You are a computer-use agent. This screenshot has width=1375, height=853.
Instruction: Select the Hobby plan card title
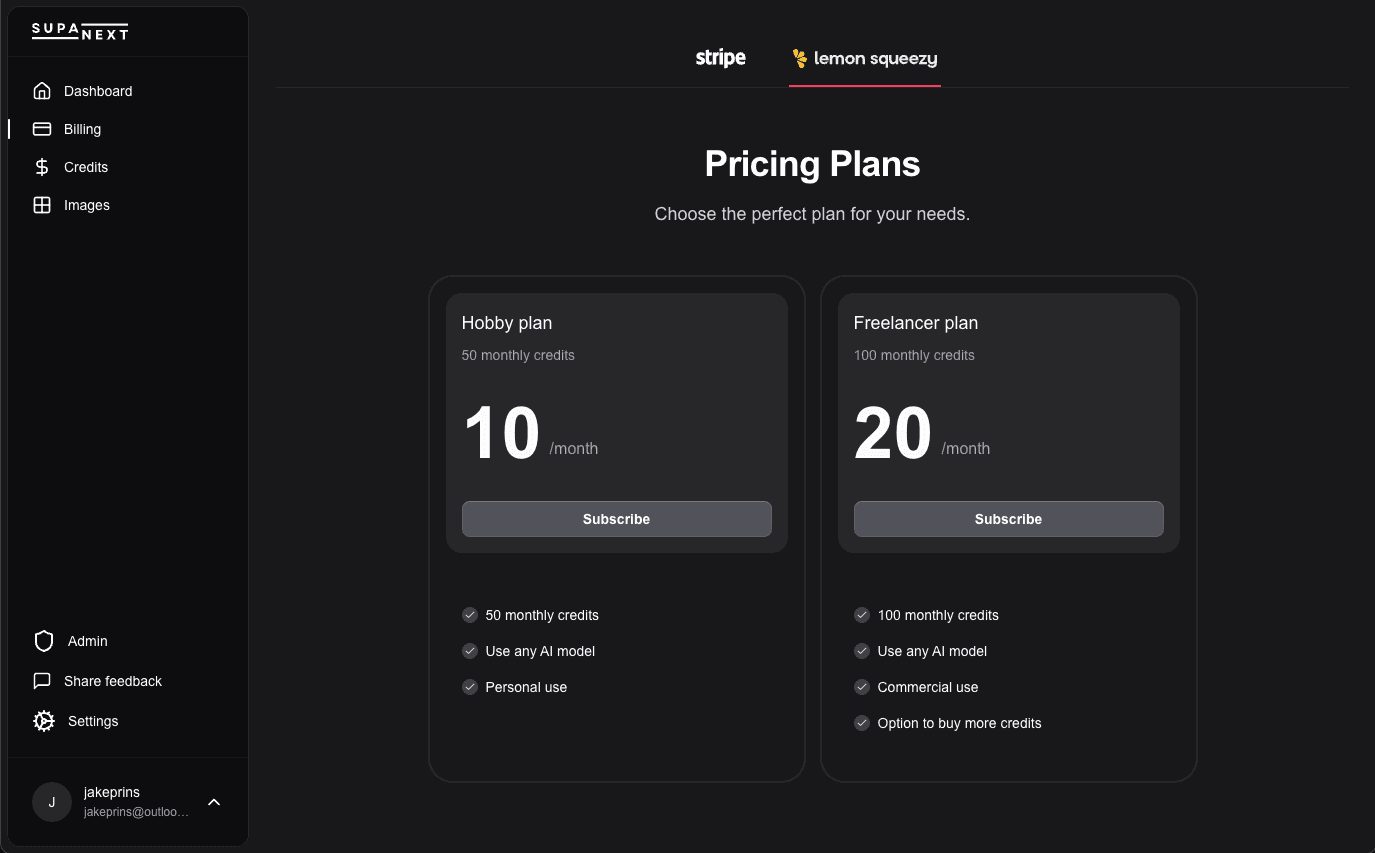click(507, 323)
